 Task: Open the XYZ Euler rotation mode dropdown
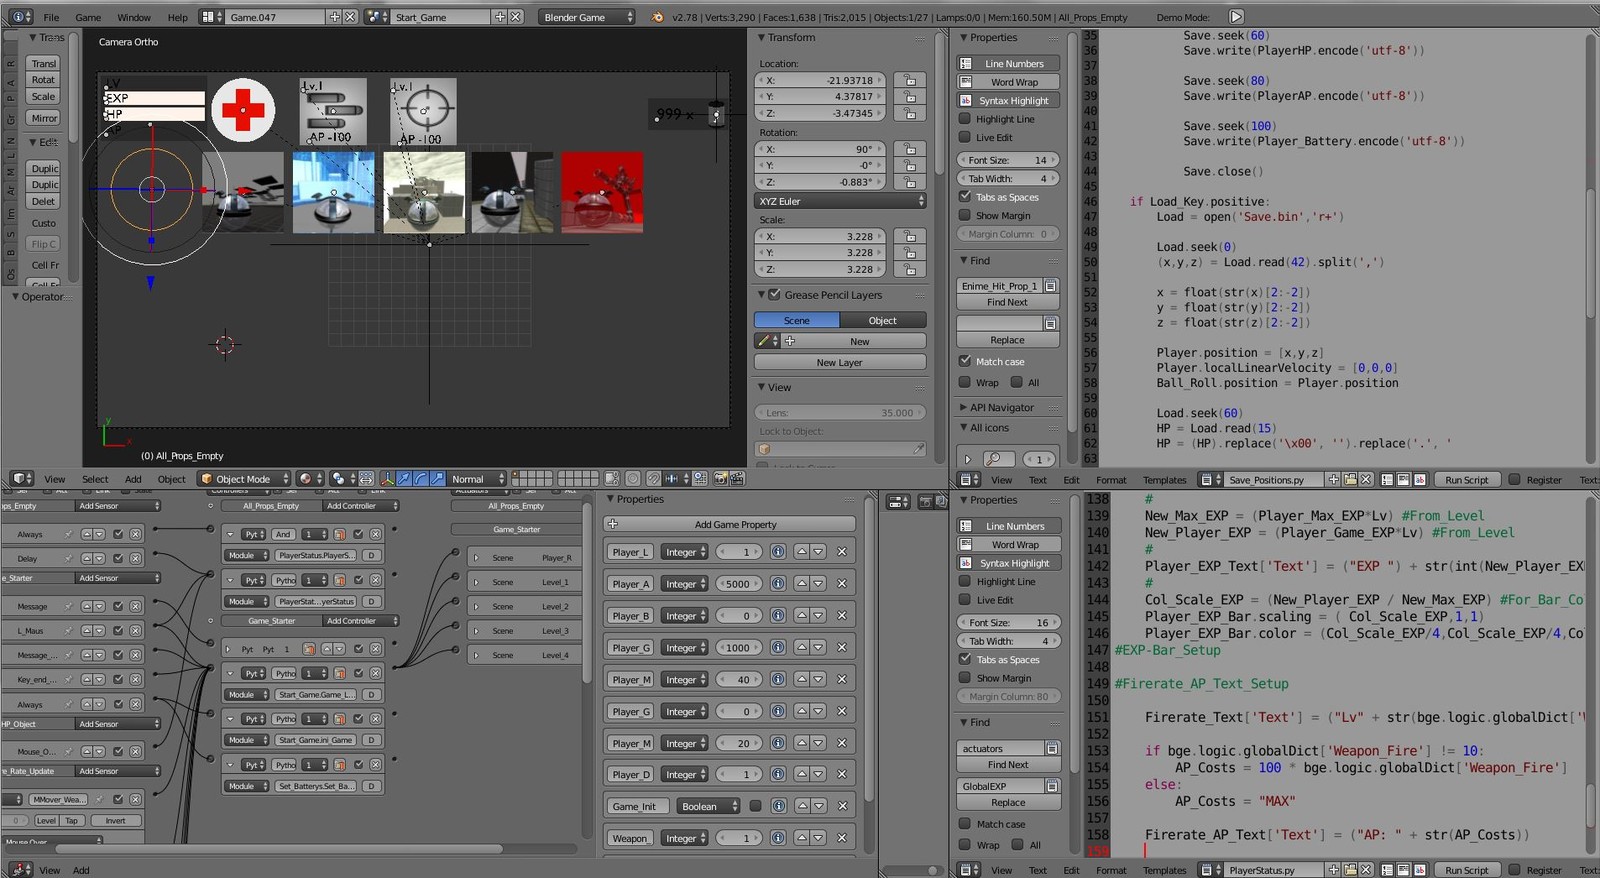tap(840, 201)
